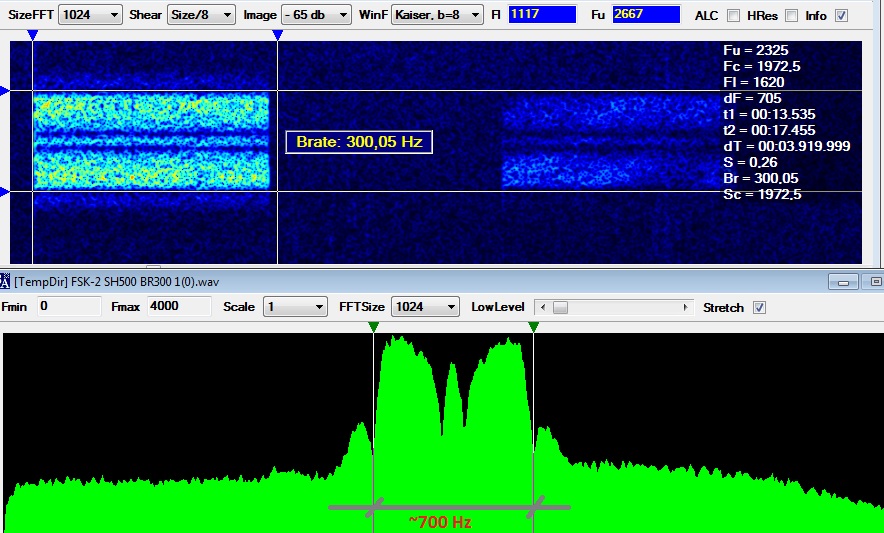Click the upper blue frequency marker arrow
Screen dimensions: 884x533
(x=5, y=90)
